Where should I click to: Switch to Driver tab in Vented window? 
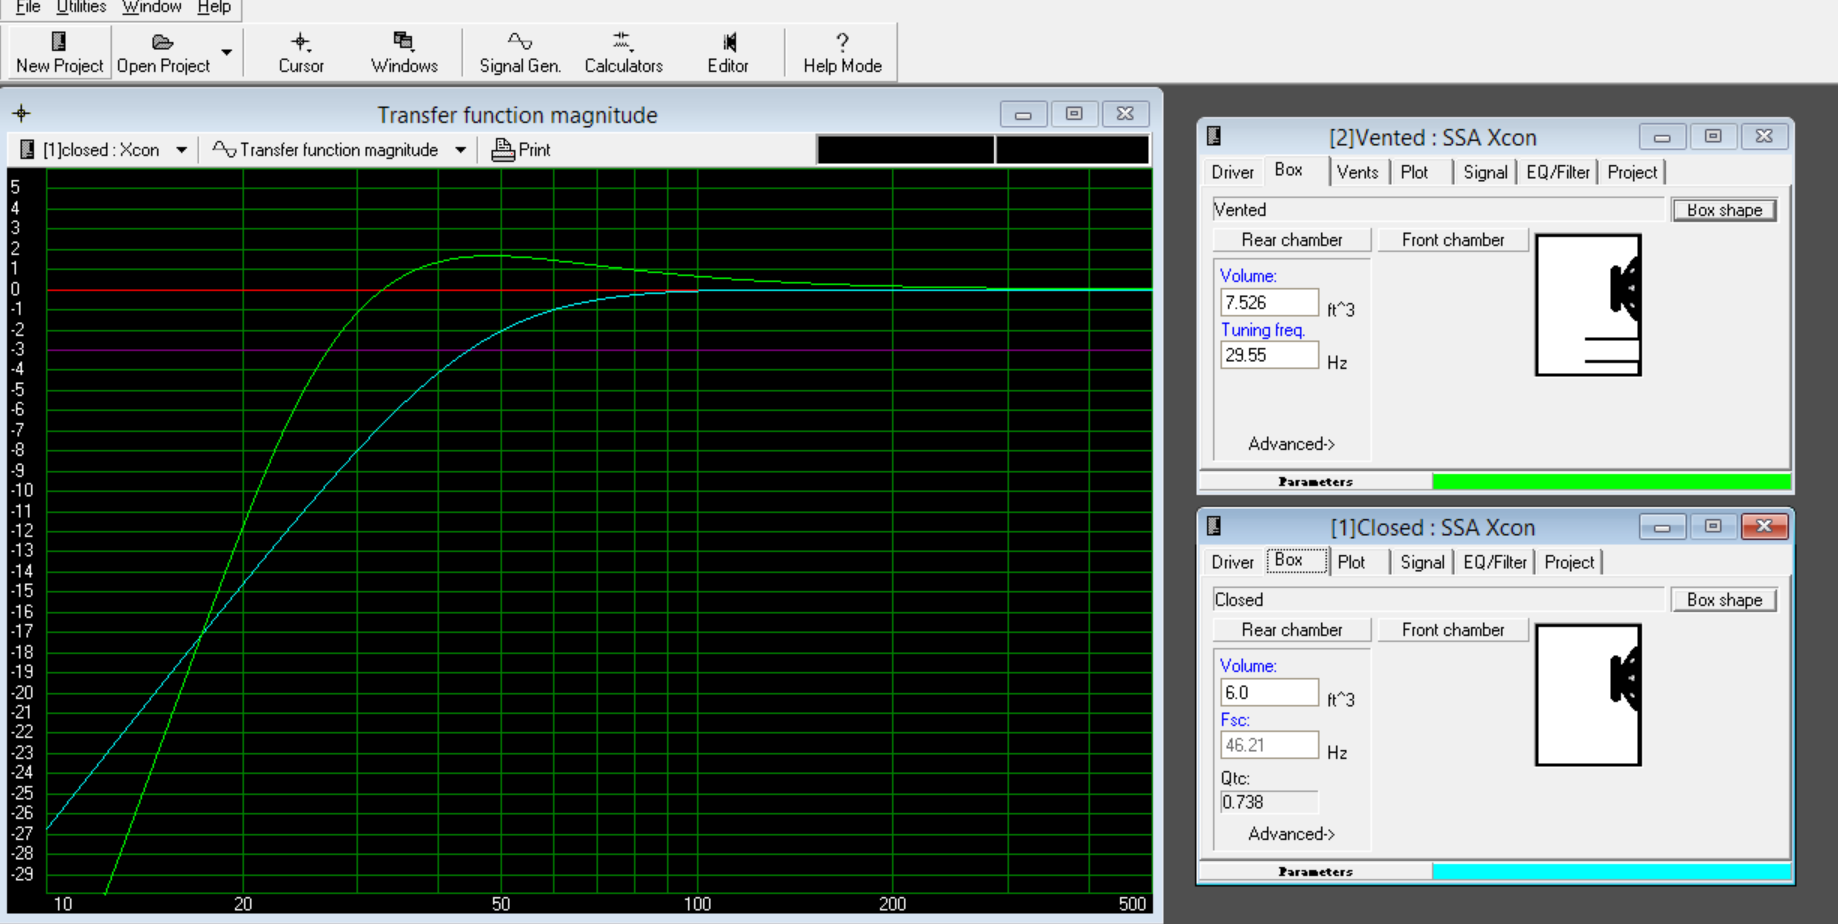[1232, 172]
